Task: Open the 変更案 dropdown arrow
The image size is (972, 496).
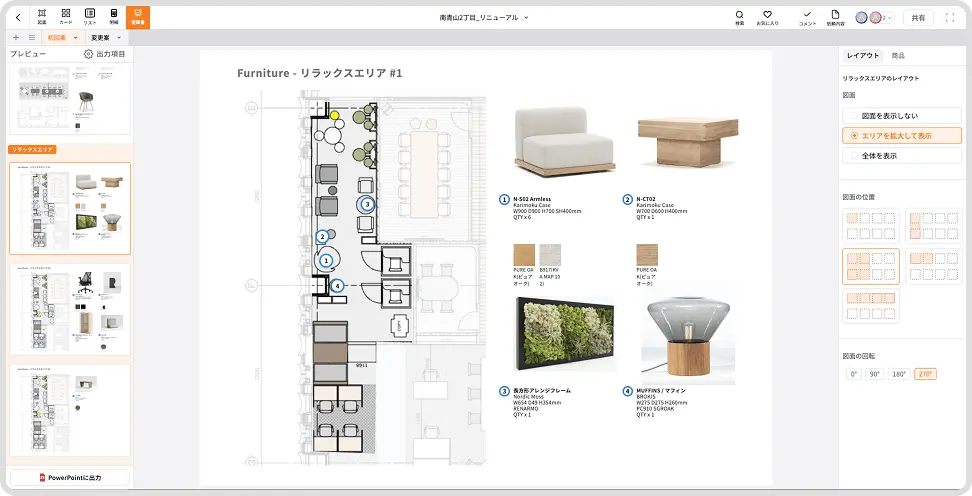Action: 119,37
